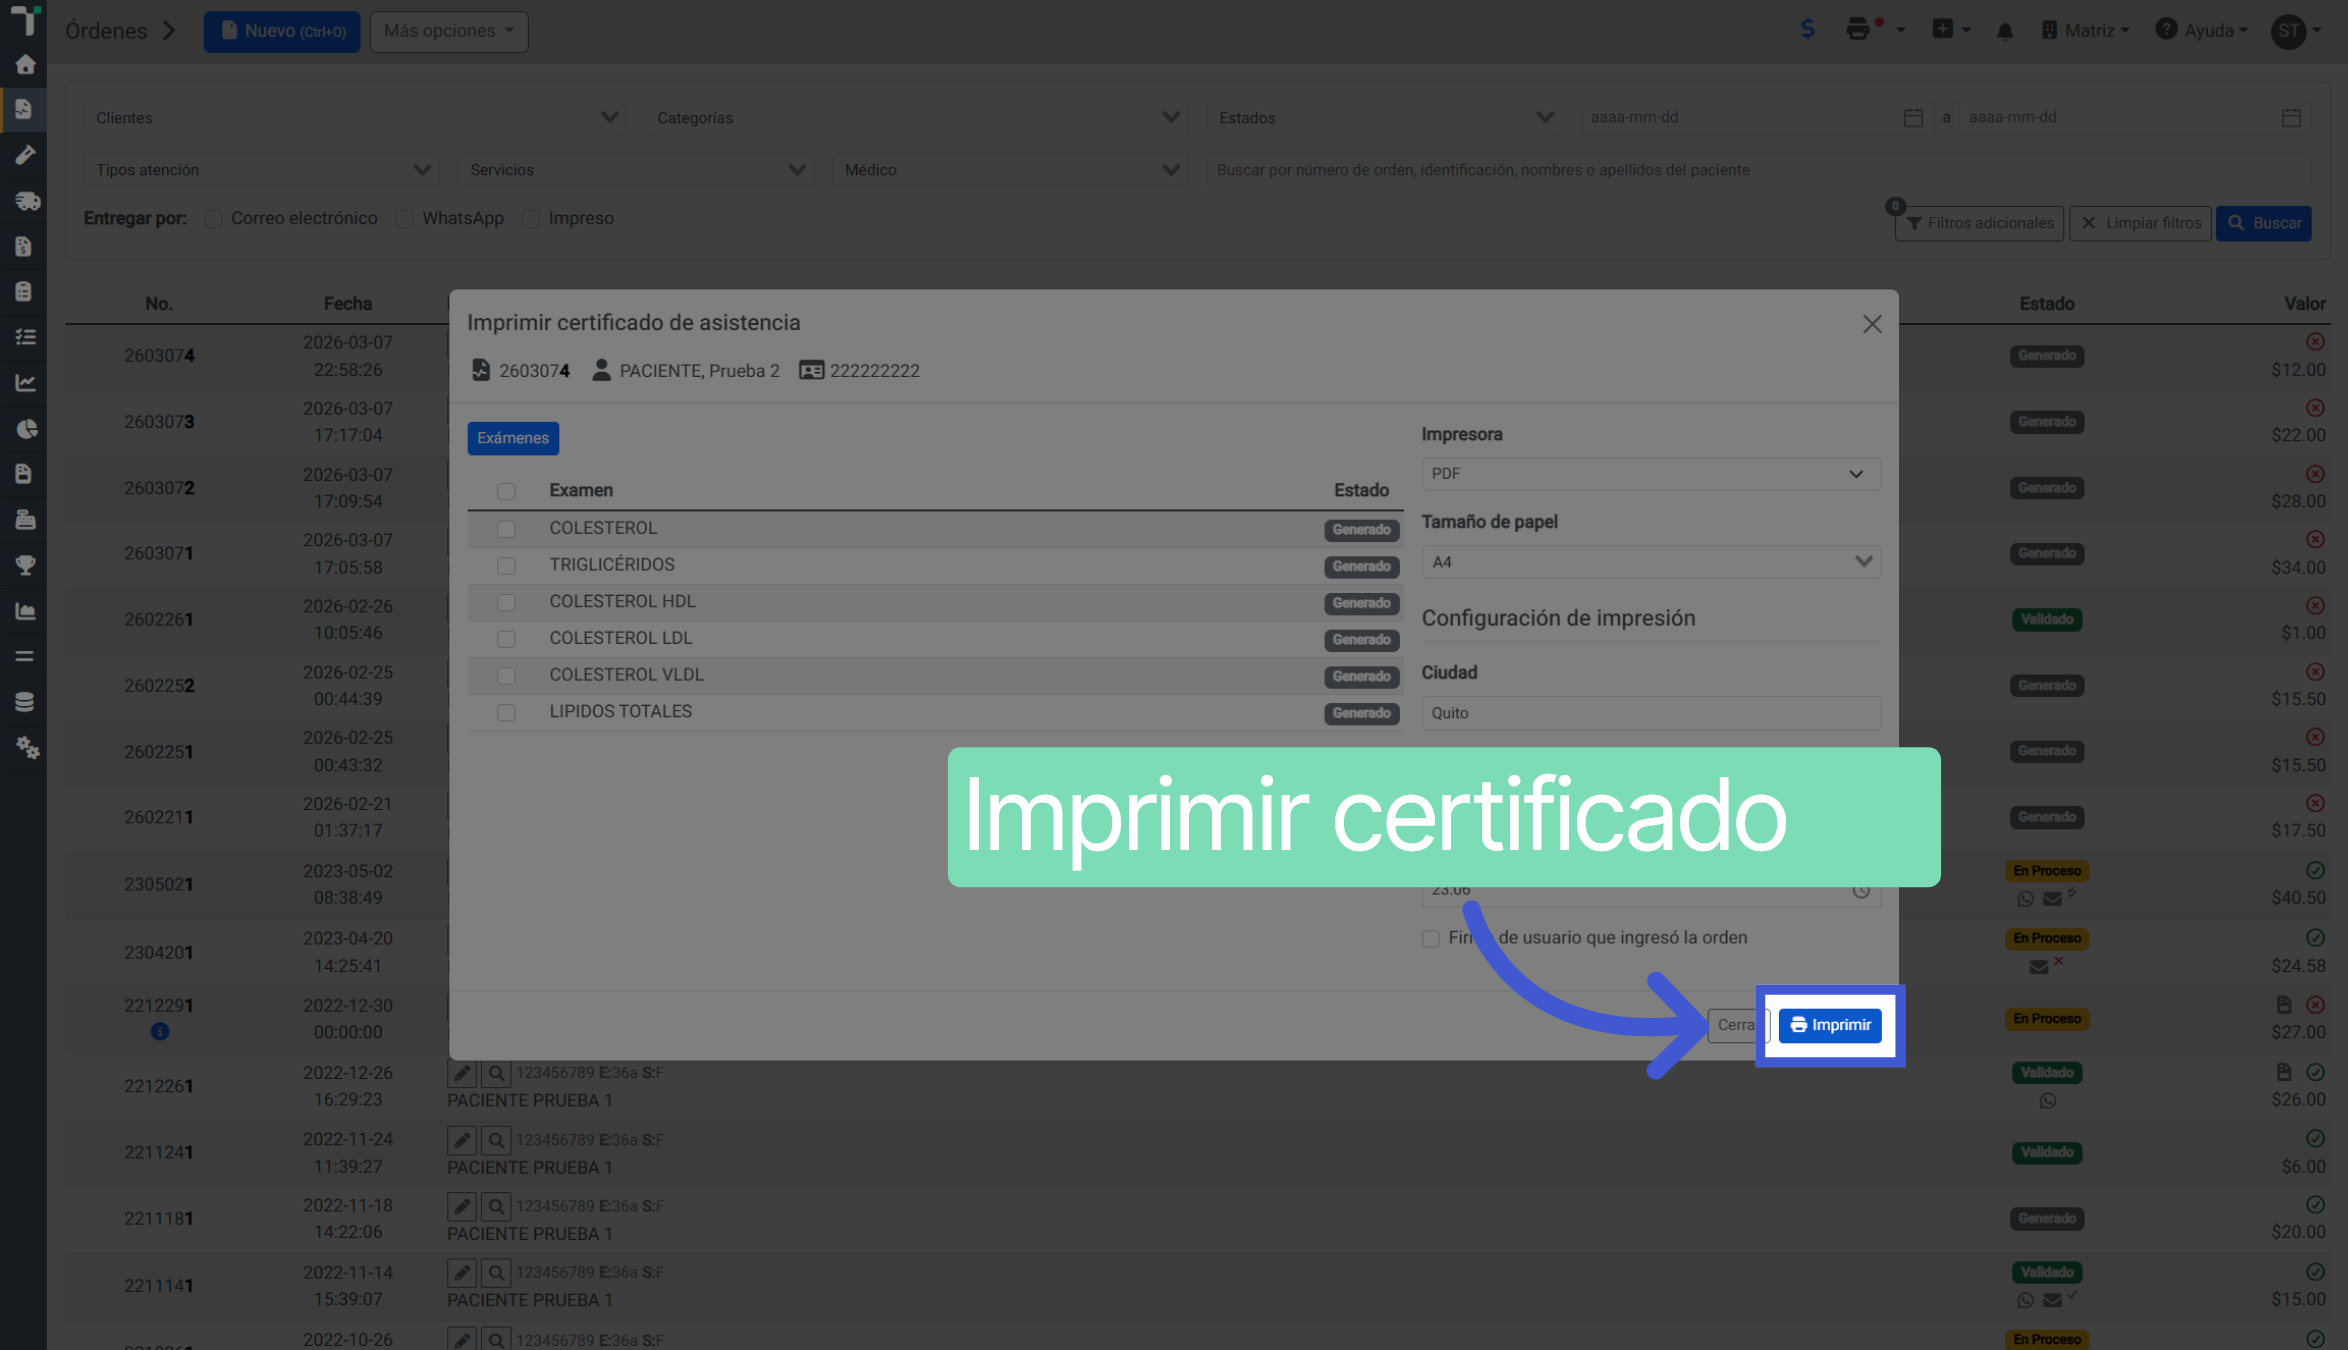
Task: Open the Ayuda help menu
Action: click(2201, 31)
